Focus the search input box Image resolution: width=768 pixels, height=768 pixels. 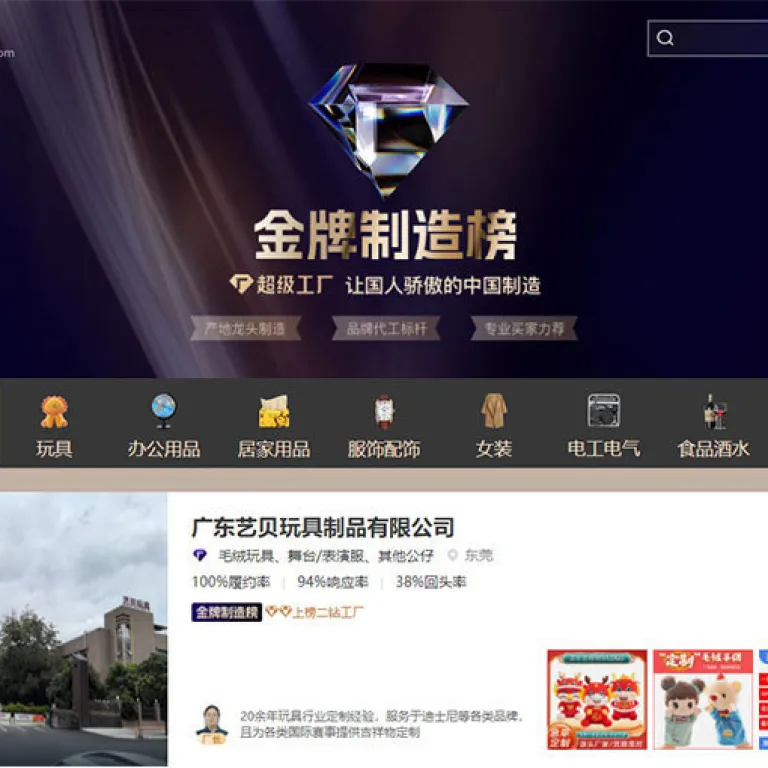[x=708, y=38]
